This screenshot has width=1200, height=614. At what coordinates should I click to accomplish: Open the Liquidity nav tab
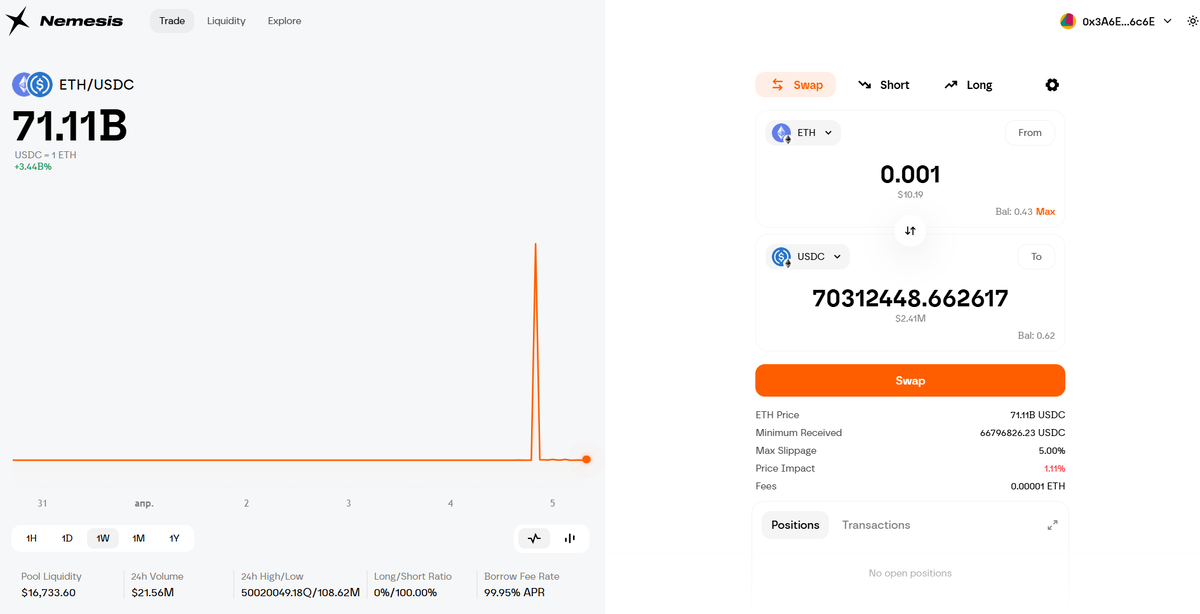pos(226,21)
